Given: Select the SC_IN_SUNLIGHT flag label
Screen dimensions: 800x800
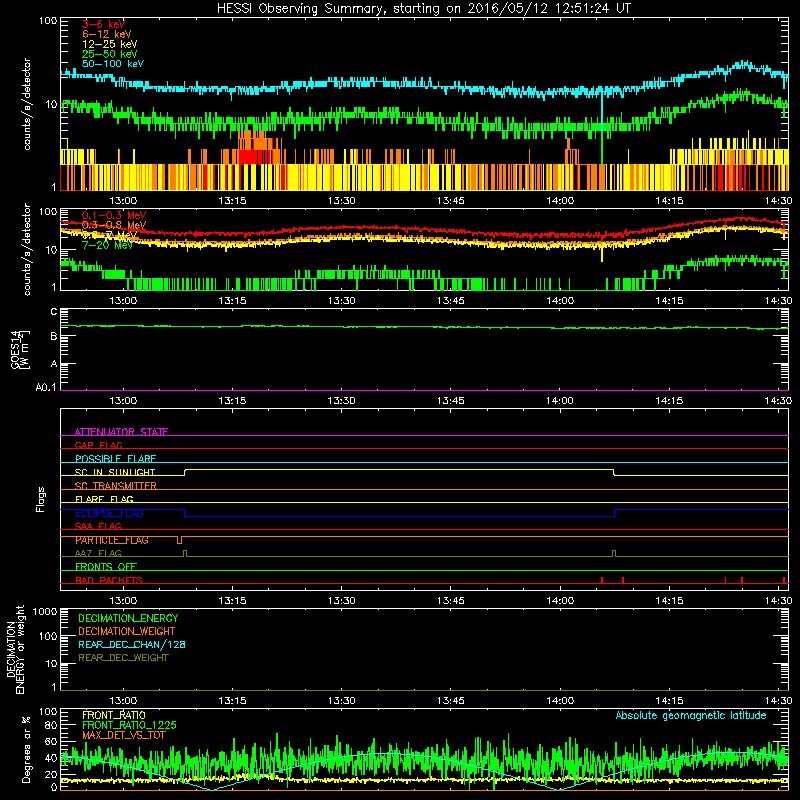Looking at the screenshot, I should tap(115, 472).
